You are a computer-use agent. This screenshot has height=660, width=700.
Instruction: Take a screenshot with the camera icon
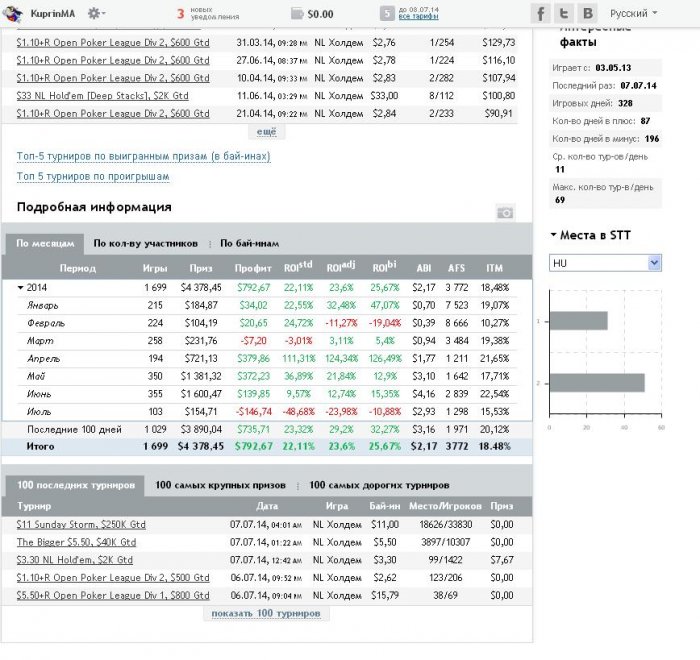pos(505,212)
